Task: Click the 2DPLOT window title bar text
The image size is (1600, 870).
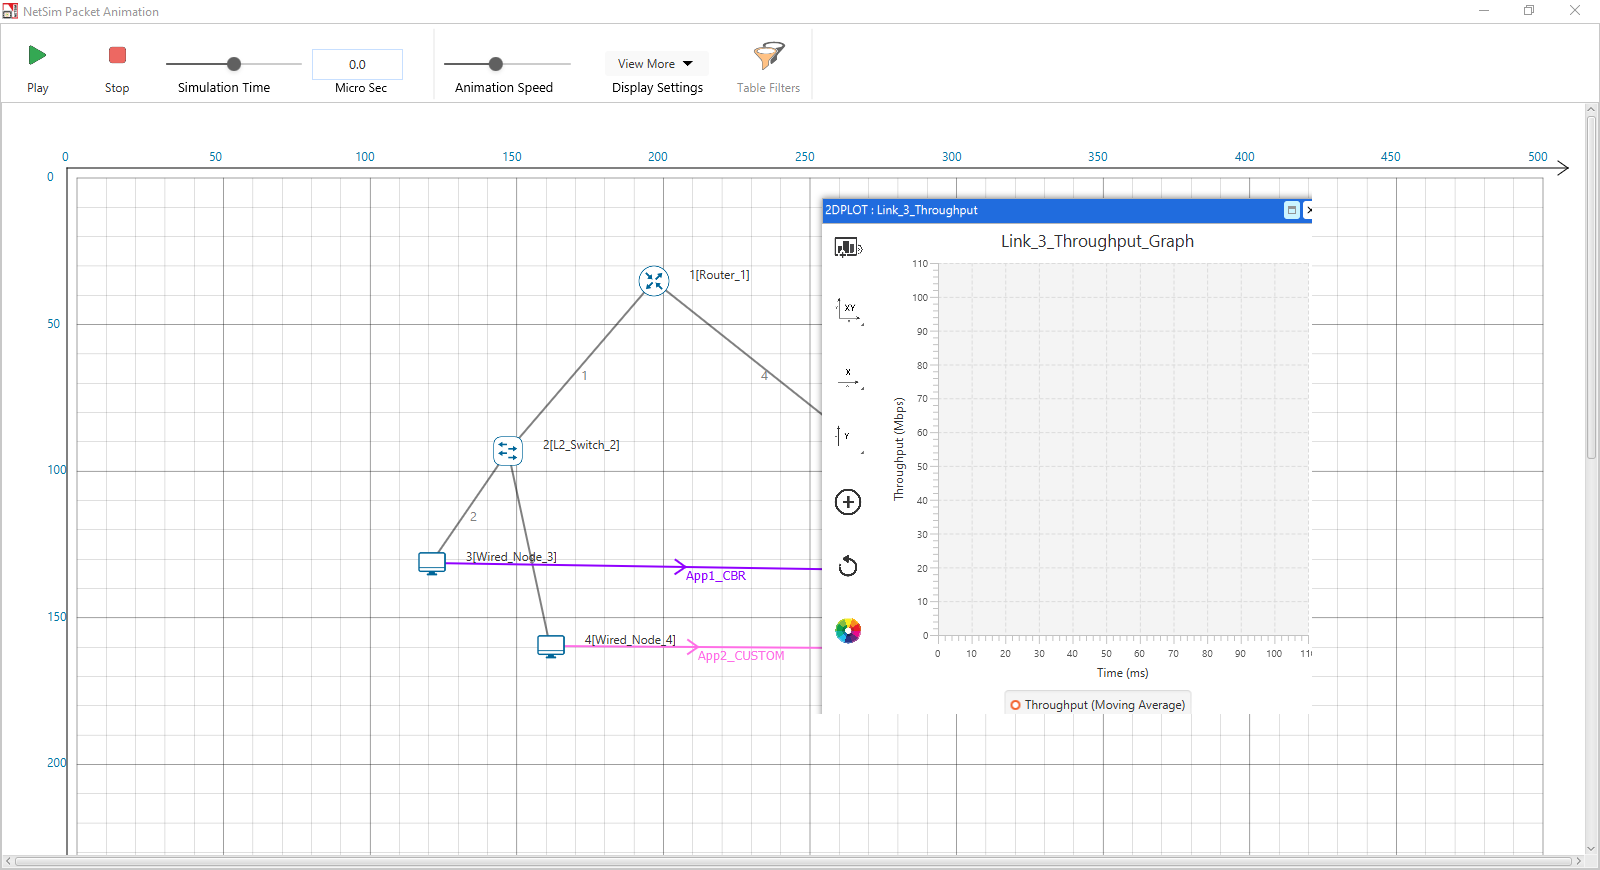Action: click(901, 210)
